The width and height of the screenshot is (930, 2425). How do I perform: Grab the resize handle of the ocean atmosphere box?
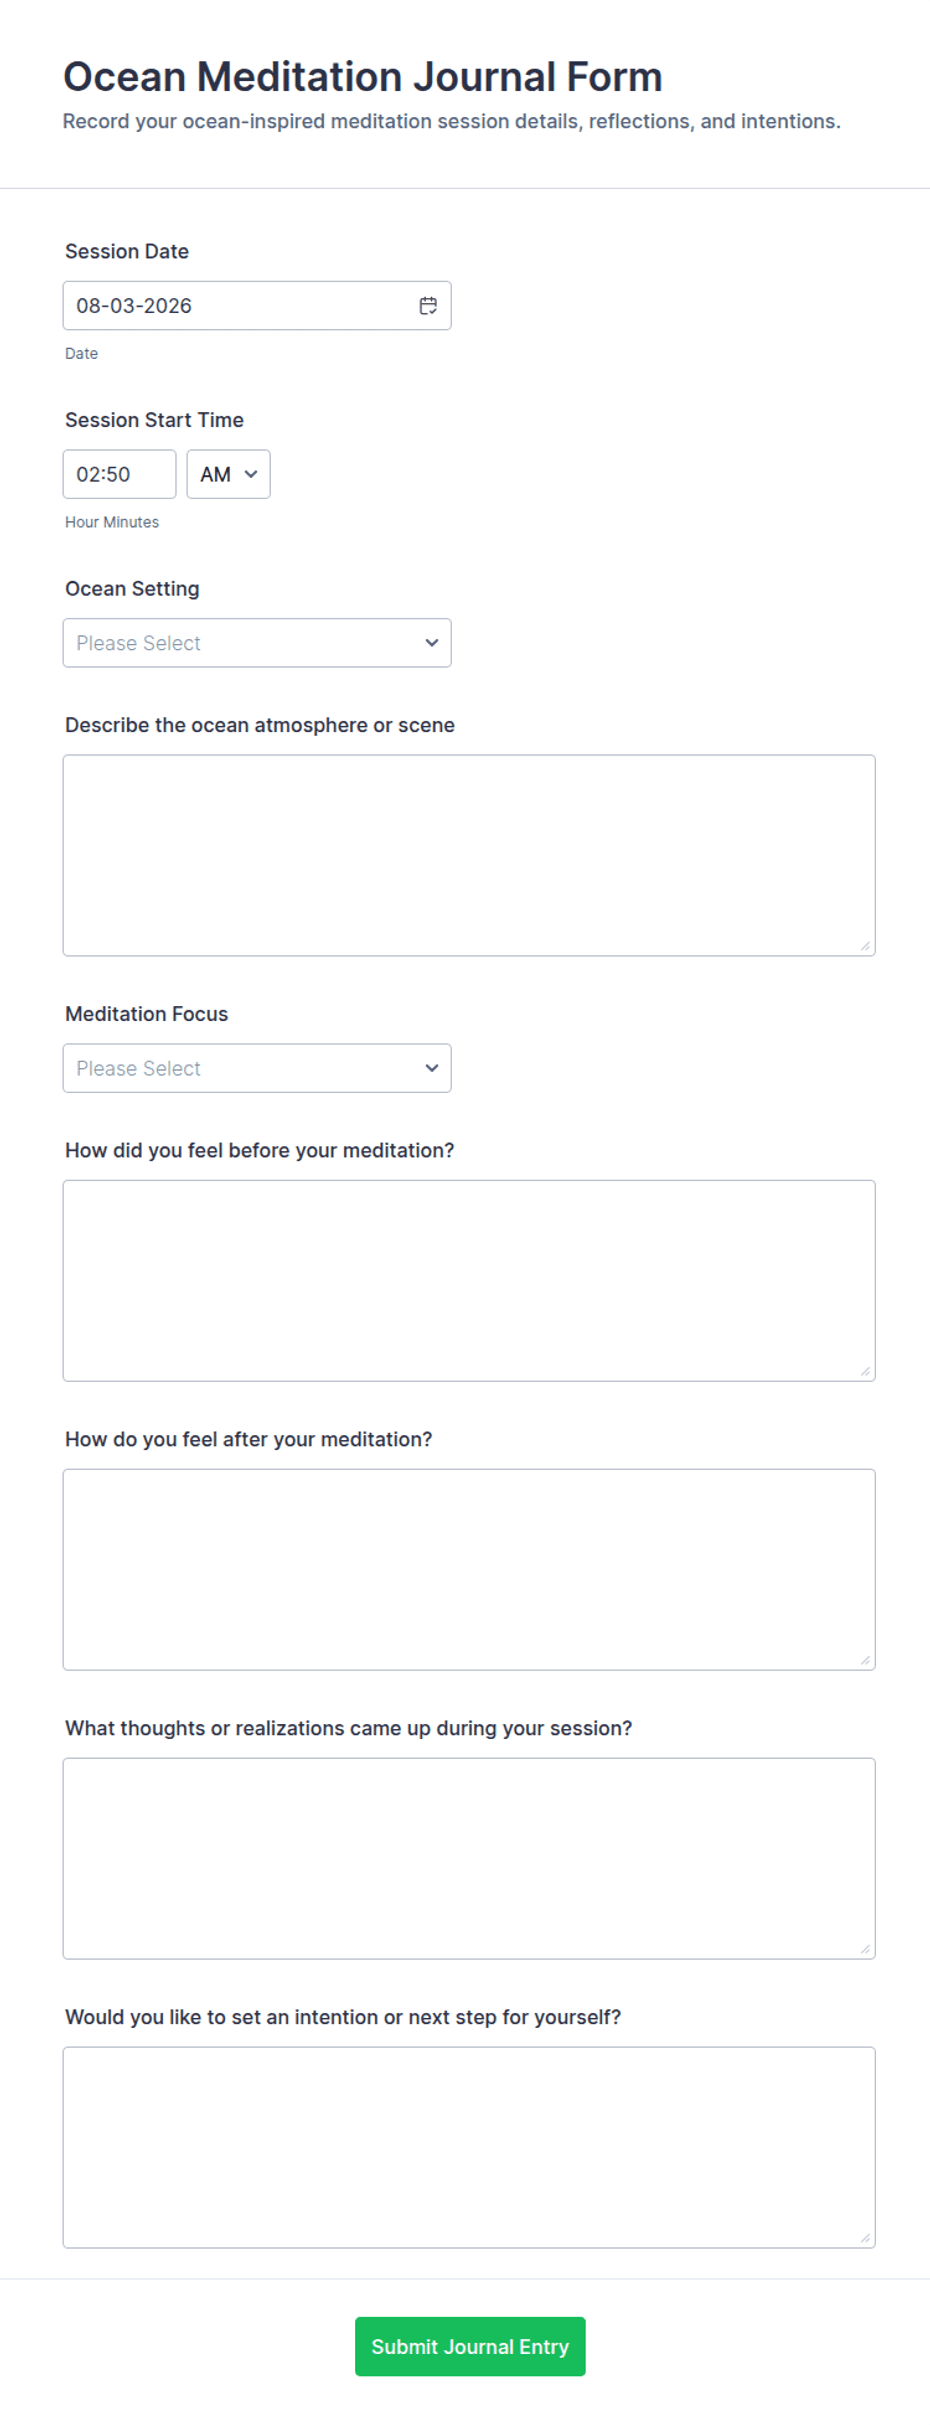865,946
